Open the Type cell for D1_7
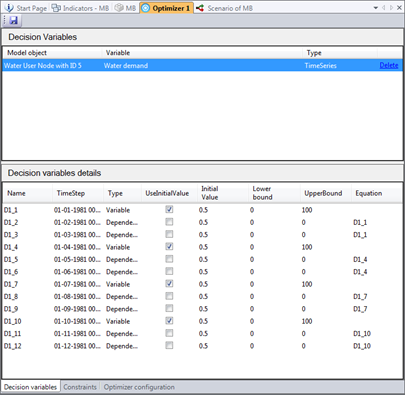 click(122, 284)
